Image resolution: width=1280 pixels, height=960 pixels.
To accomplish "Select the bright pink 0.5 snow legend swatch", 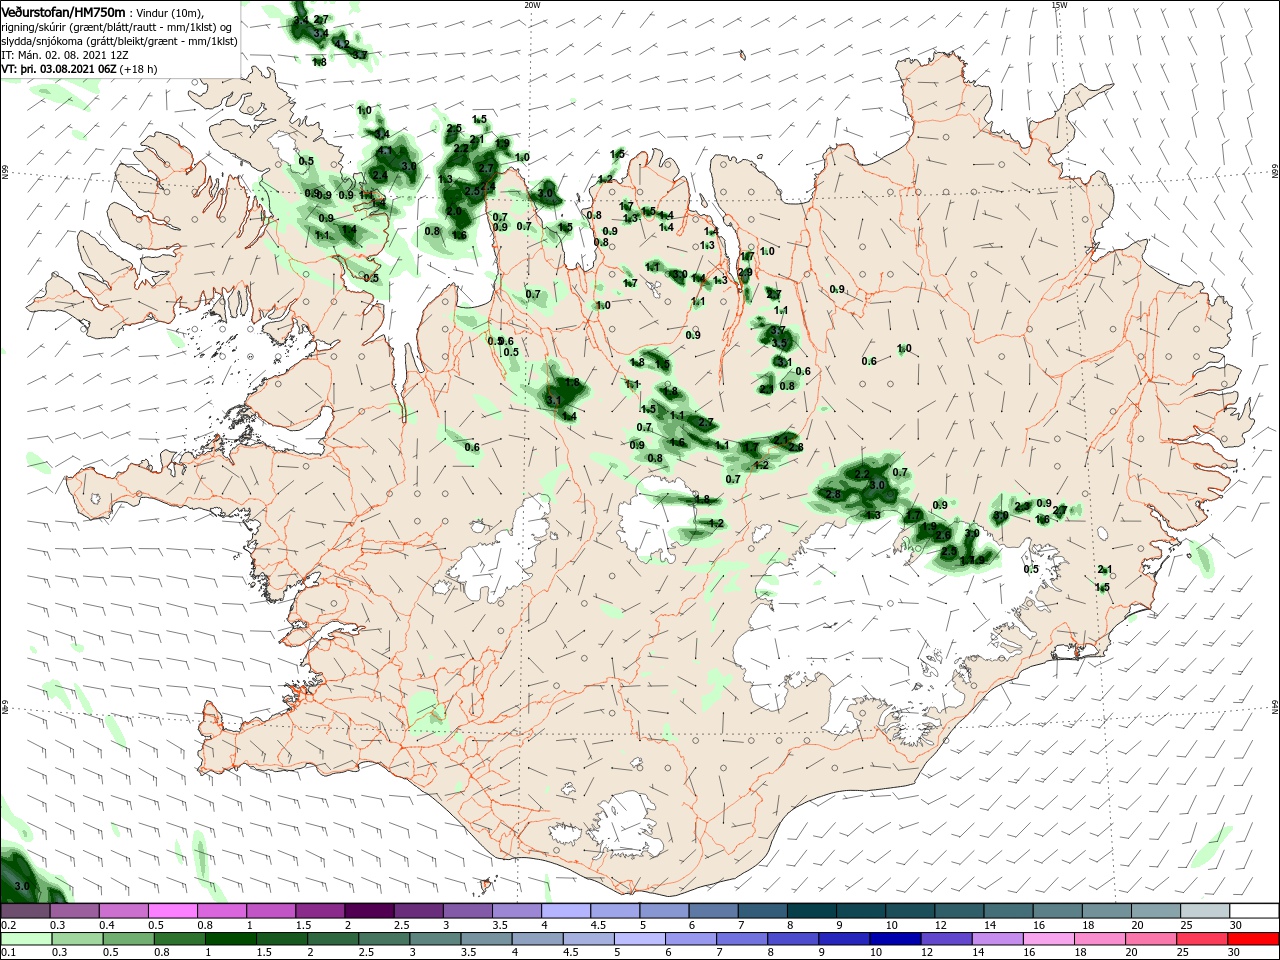I will coord(172,911).
